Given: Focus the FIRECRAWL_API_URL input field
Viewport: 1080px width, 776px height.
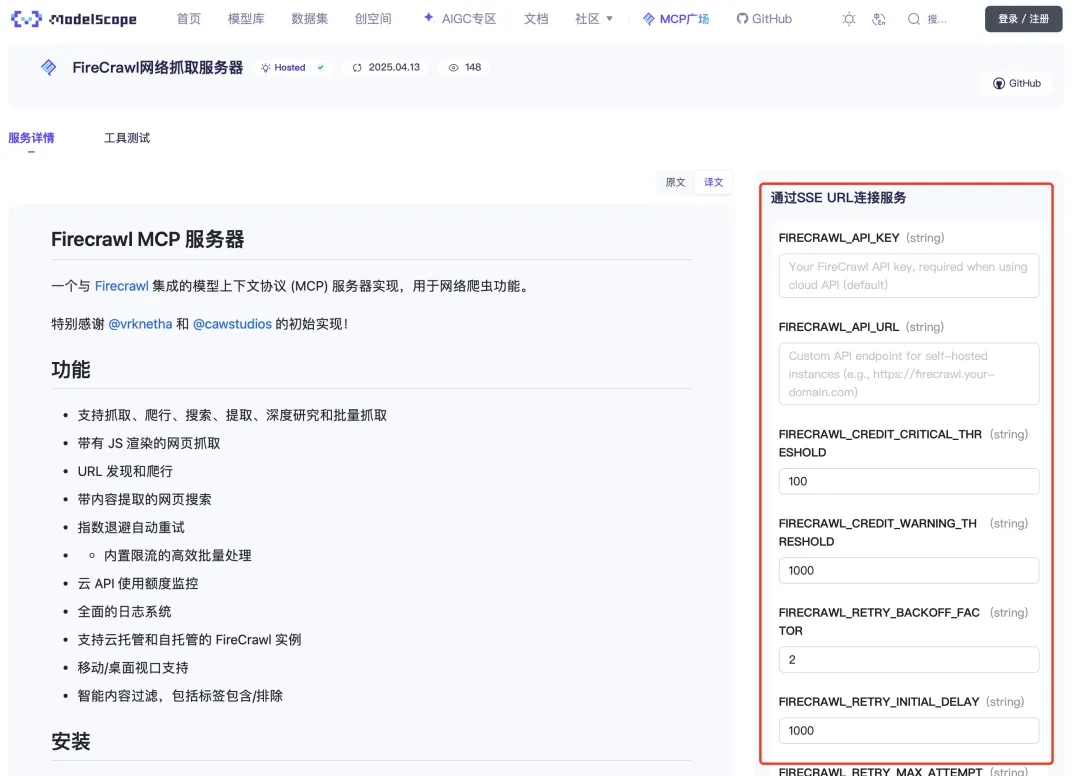Looking at the screenshot, I should point(908,374).
